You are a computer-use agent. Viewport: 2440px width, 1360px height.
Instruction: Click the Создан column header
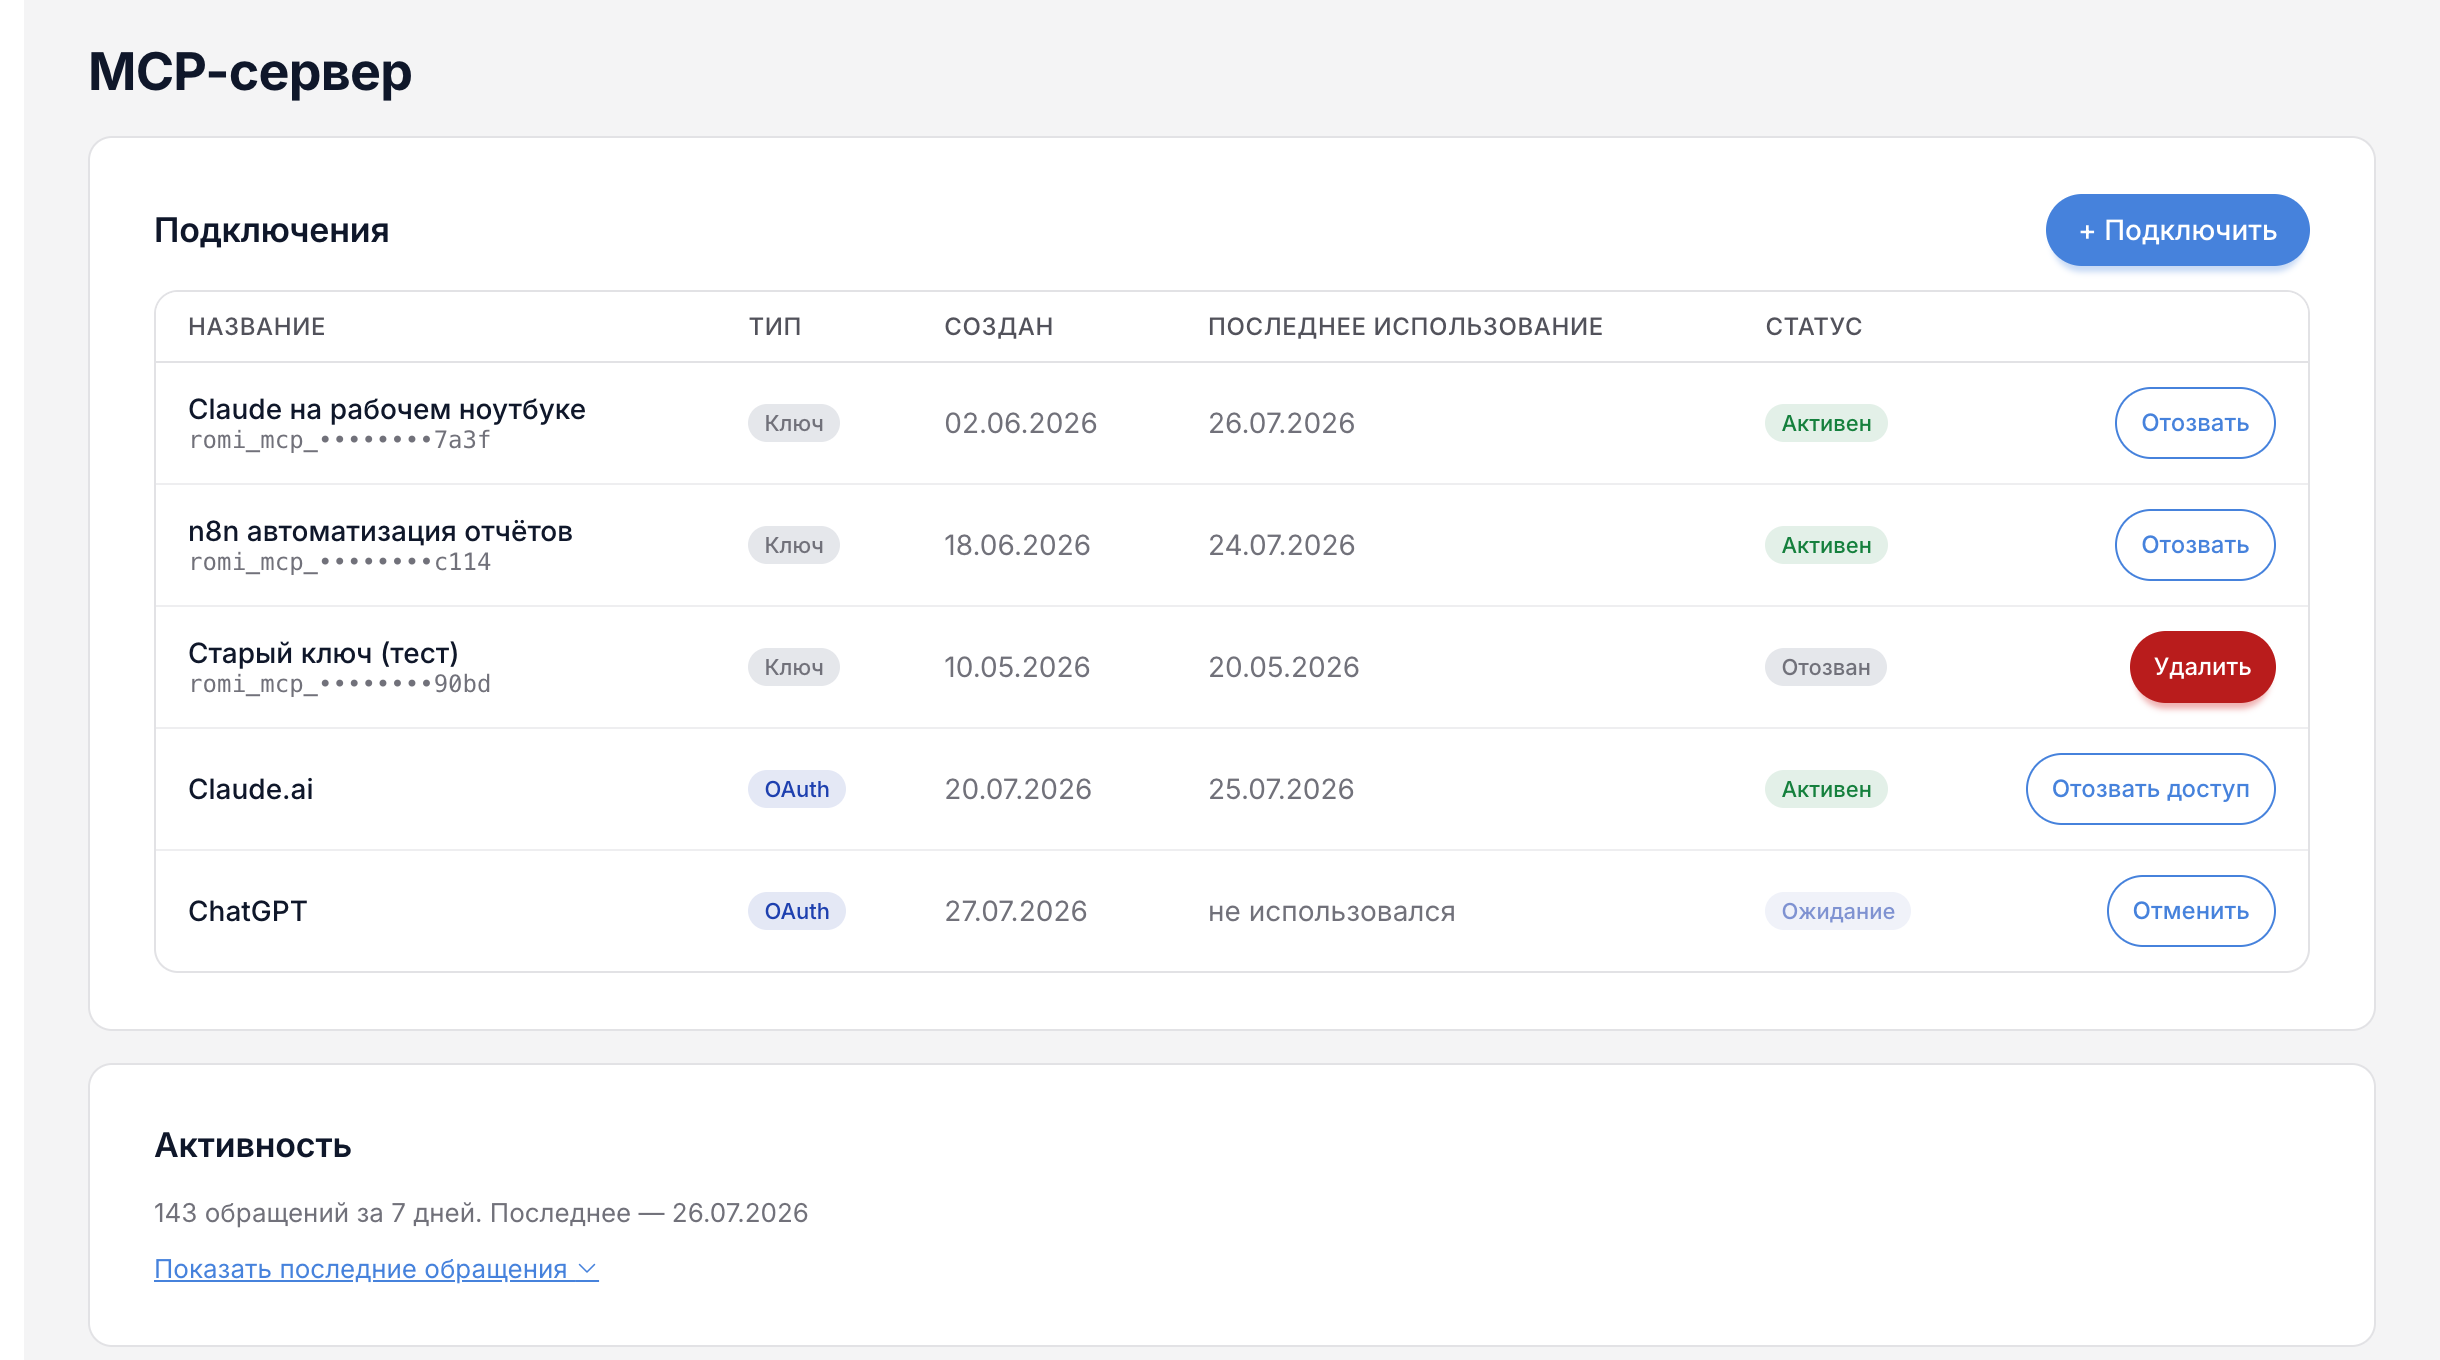[999, 327]
